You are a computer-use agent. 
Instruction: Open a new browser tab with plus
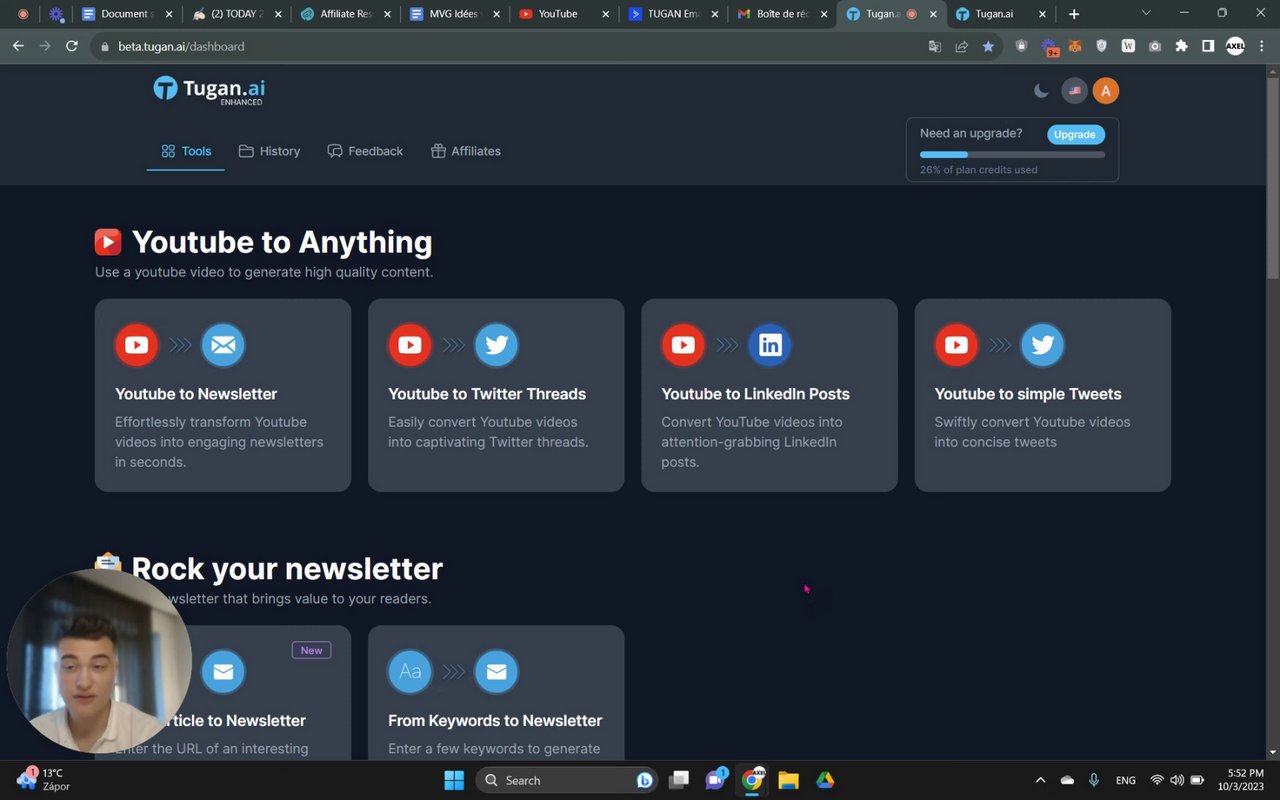tap(1074, 14)
